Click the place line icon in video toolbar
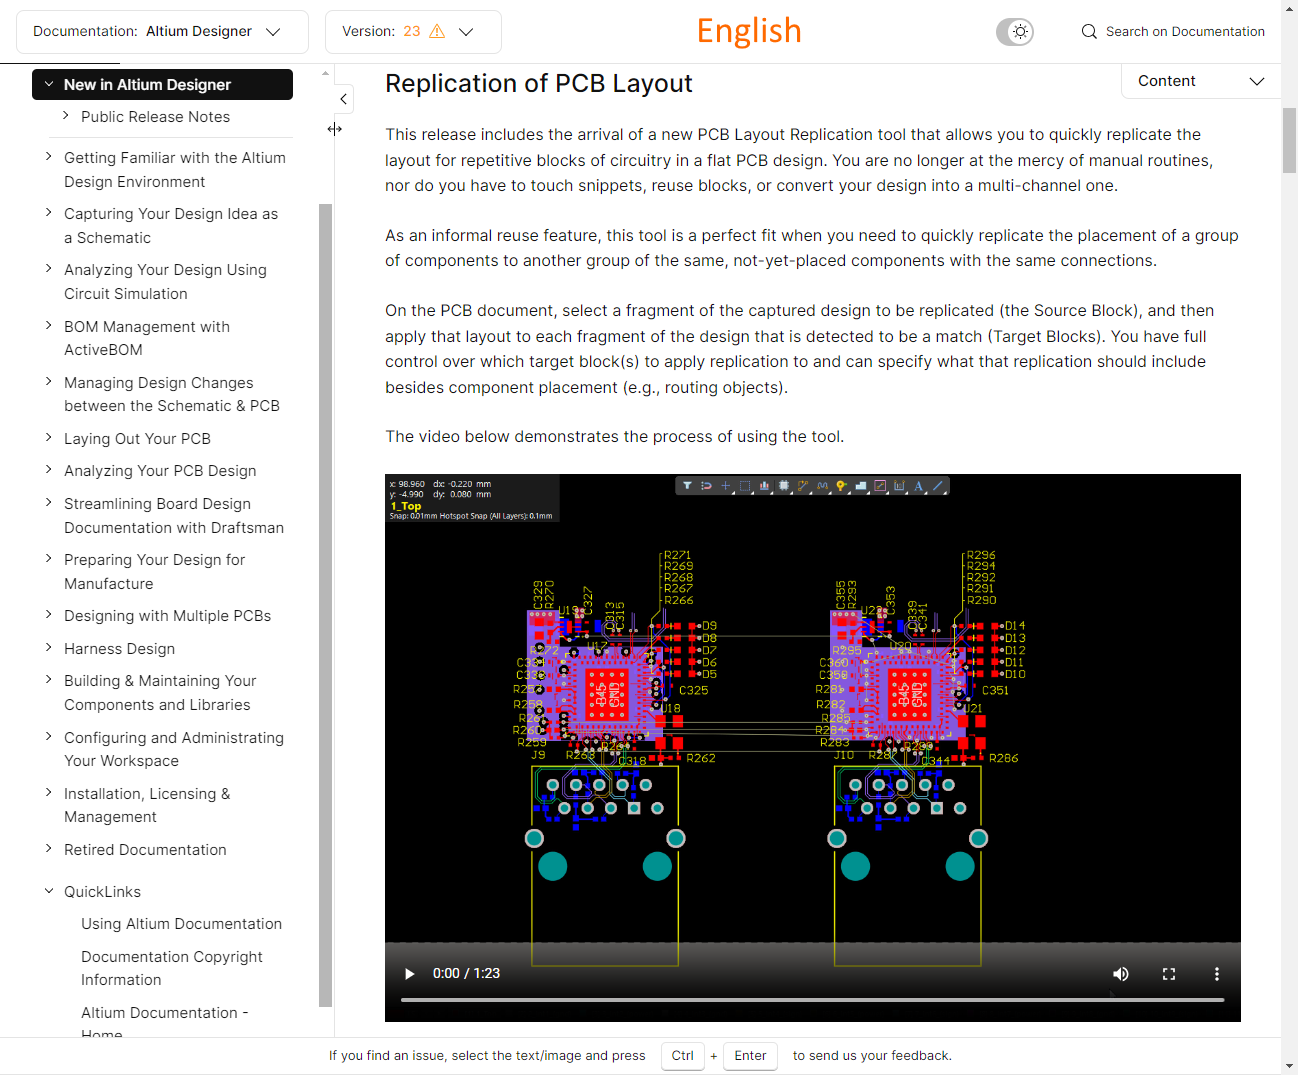 click(938, 486)
